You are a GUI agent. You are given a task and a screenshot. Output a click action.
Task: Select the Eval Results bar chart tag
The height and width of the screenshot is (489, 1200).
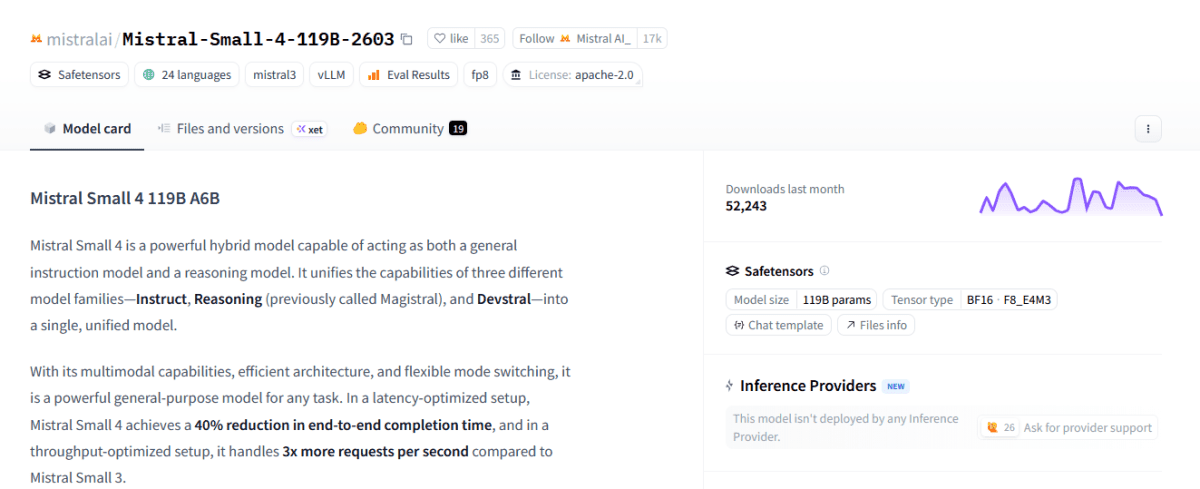point(409,75)
